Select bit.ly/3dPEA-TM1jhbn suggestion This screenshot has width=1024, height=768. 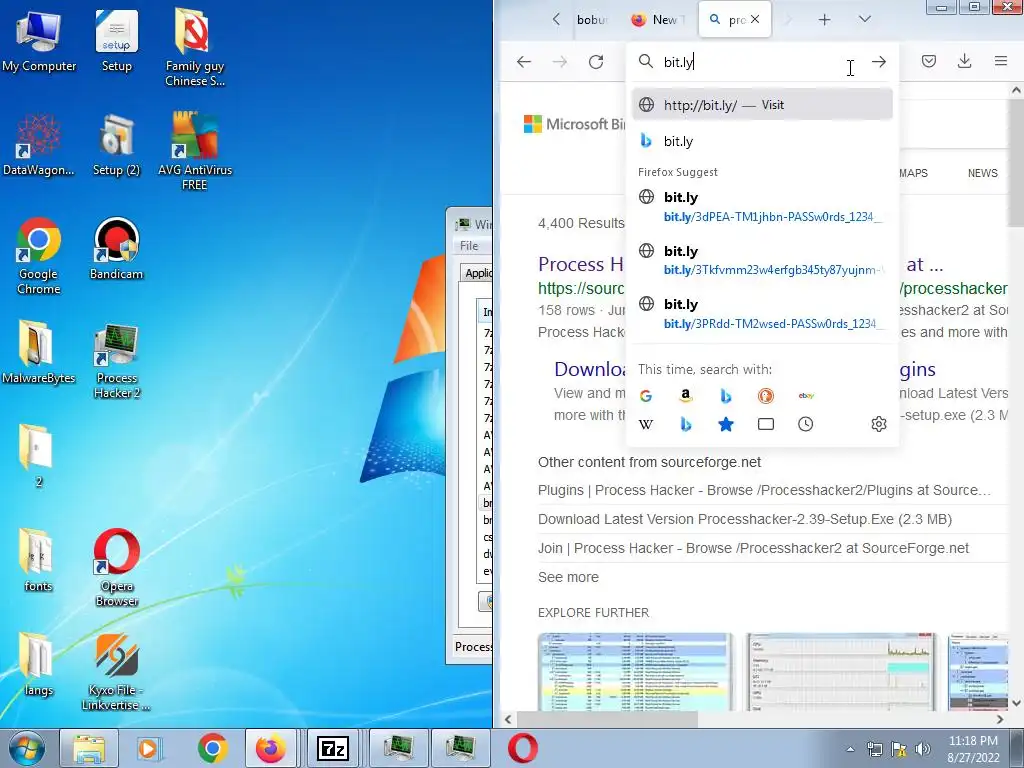(762, 206)
